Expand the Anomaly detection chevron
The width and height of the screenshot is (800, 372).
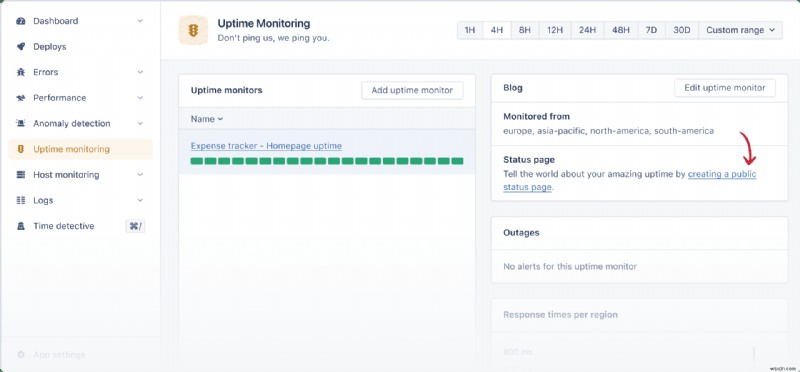[x=140, y=123]
